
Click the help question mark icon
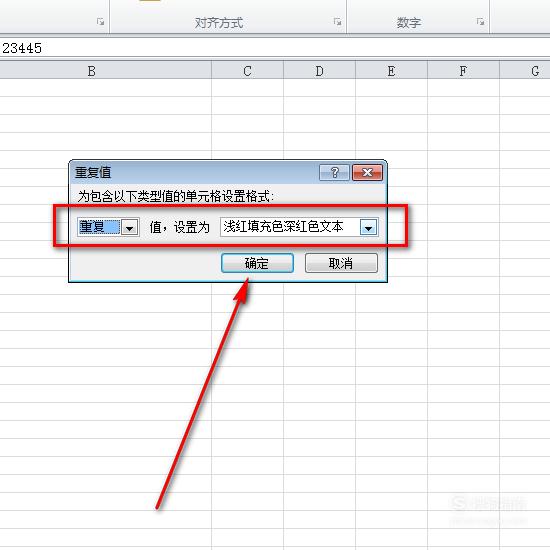[334, 172]
